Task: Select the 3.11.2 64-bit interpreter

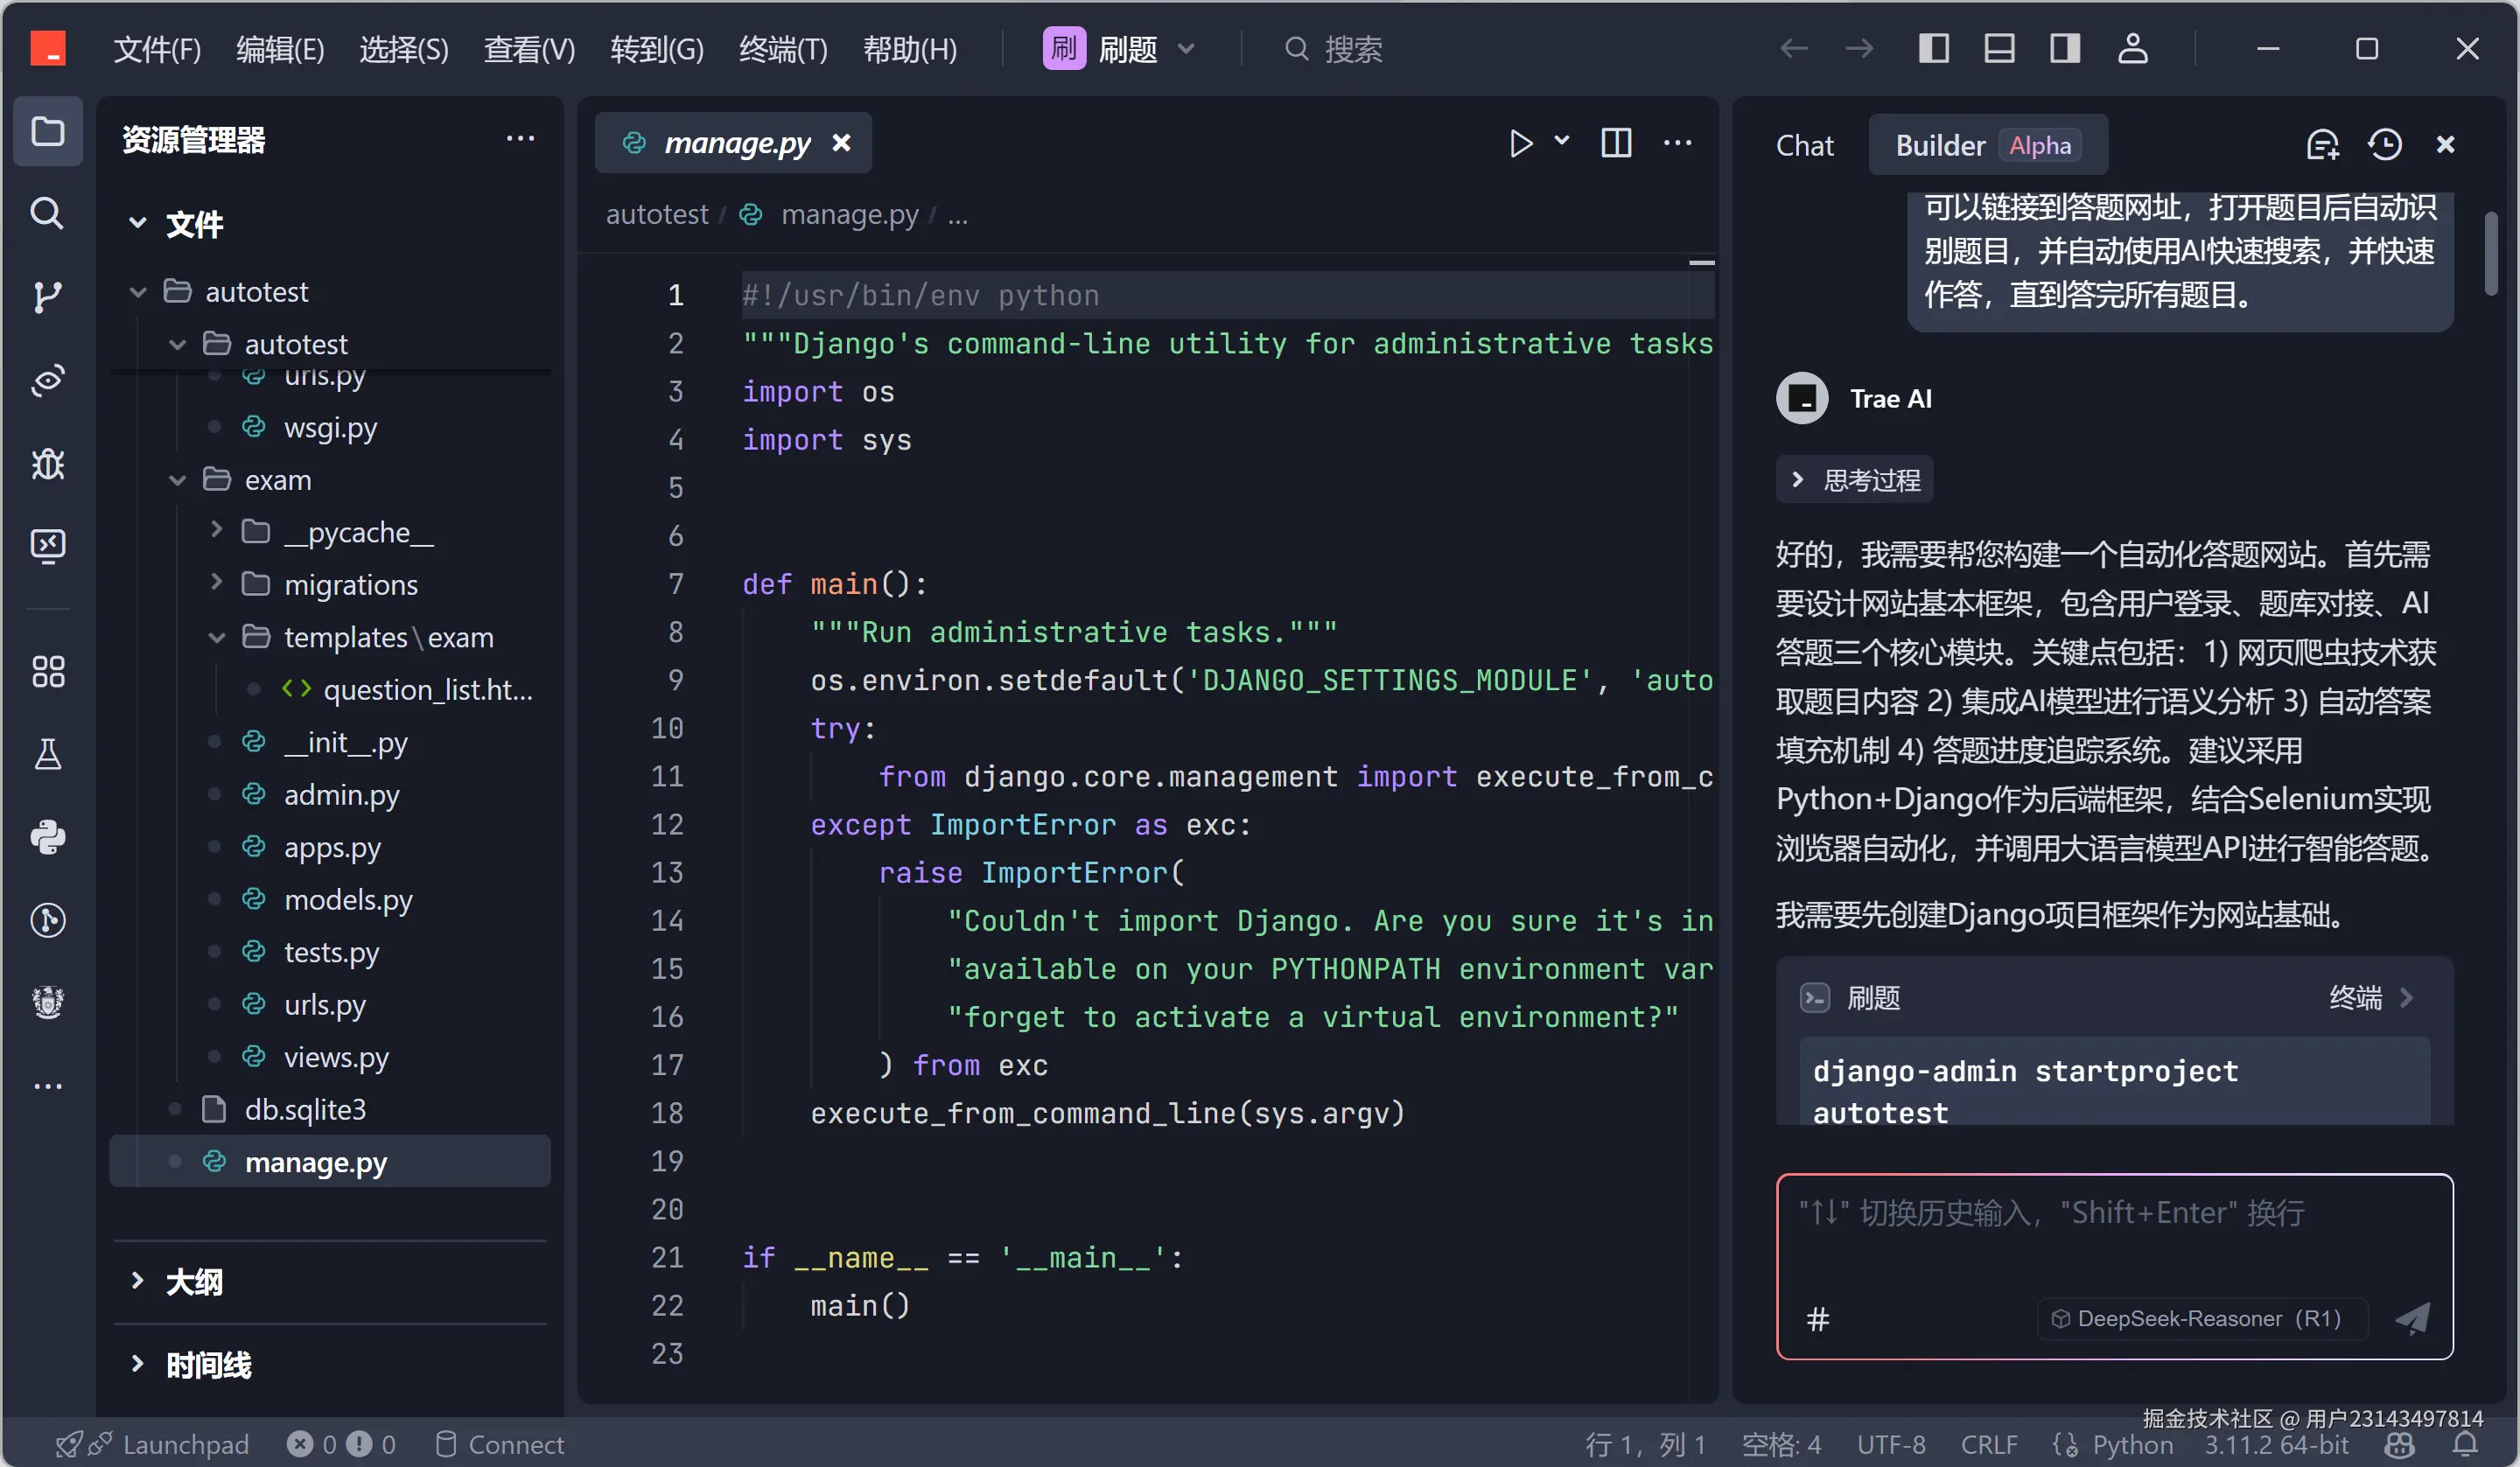Action: pos(2277,1444)
